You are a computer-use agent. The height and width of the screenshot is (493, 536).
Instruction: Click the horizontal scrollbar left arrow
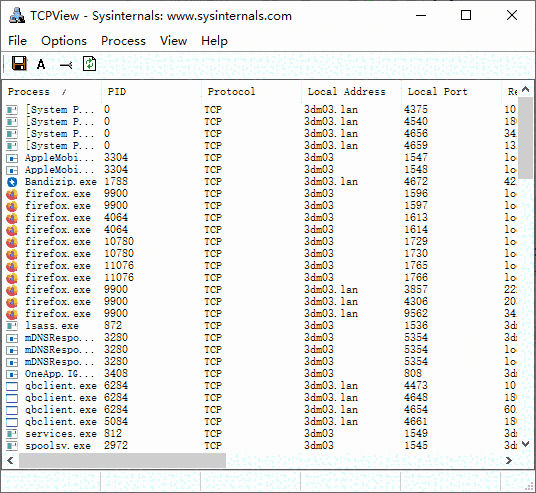(10, 461)
